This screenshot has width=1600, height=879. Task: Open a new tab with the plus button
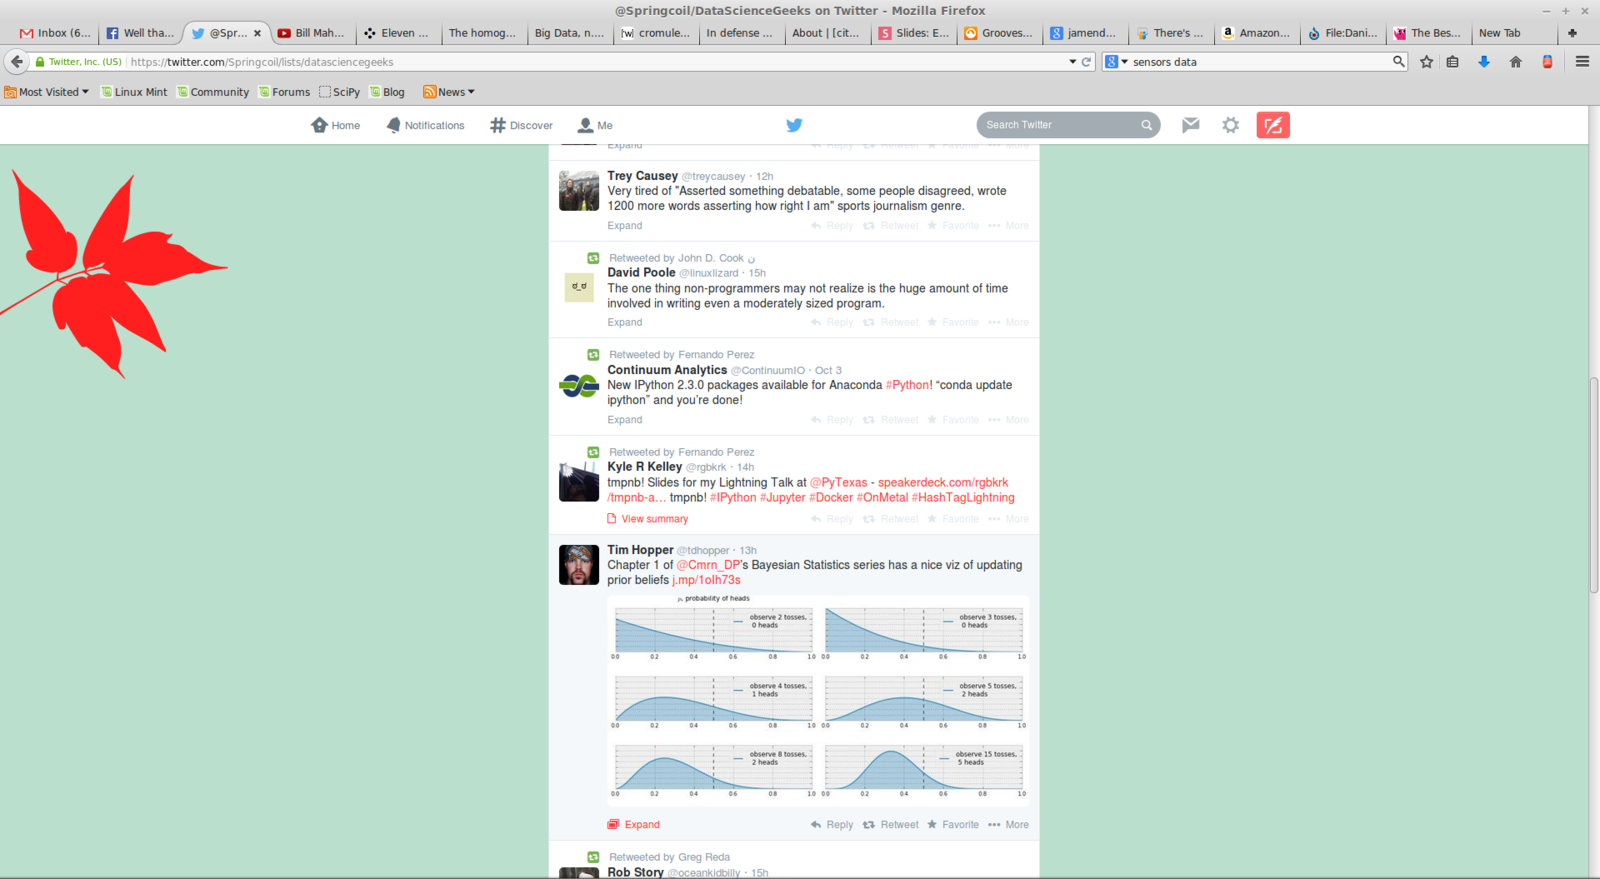1572,33
